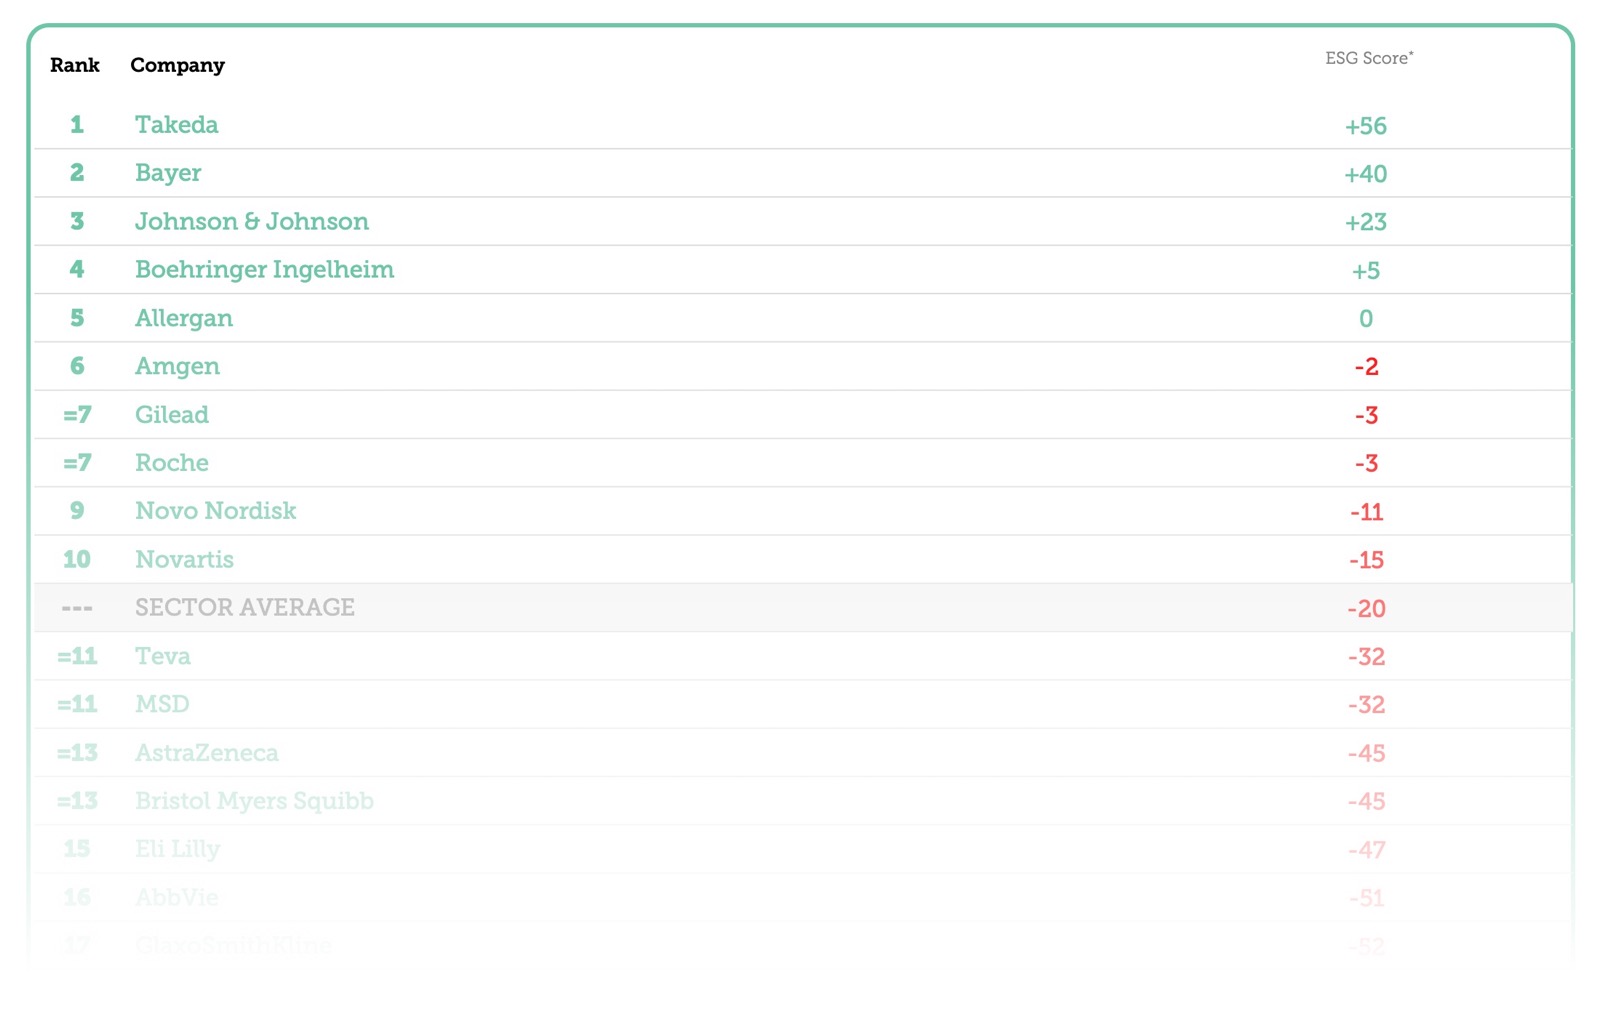The width and height of the screenshot is (1600, 1024).
Task: Select Eli Lilly's -47 score
Action: [1366, 850]
